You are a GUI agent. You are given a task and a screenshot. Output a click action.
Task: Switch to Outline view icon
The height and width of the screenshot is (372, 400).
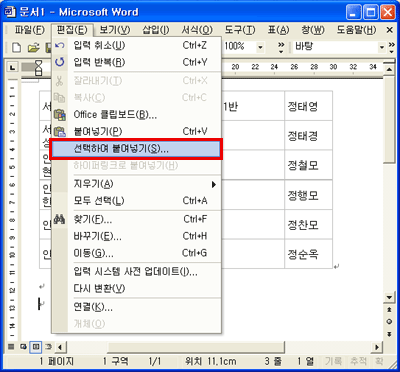click(x=47, y=347)
